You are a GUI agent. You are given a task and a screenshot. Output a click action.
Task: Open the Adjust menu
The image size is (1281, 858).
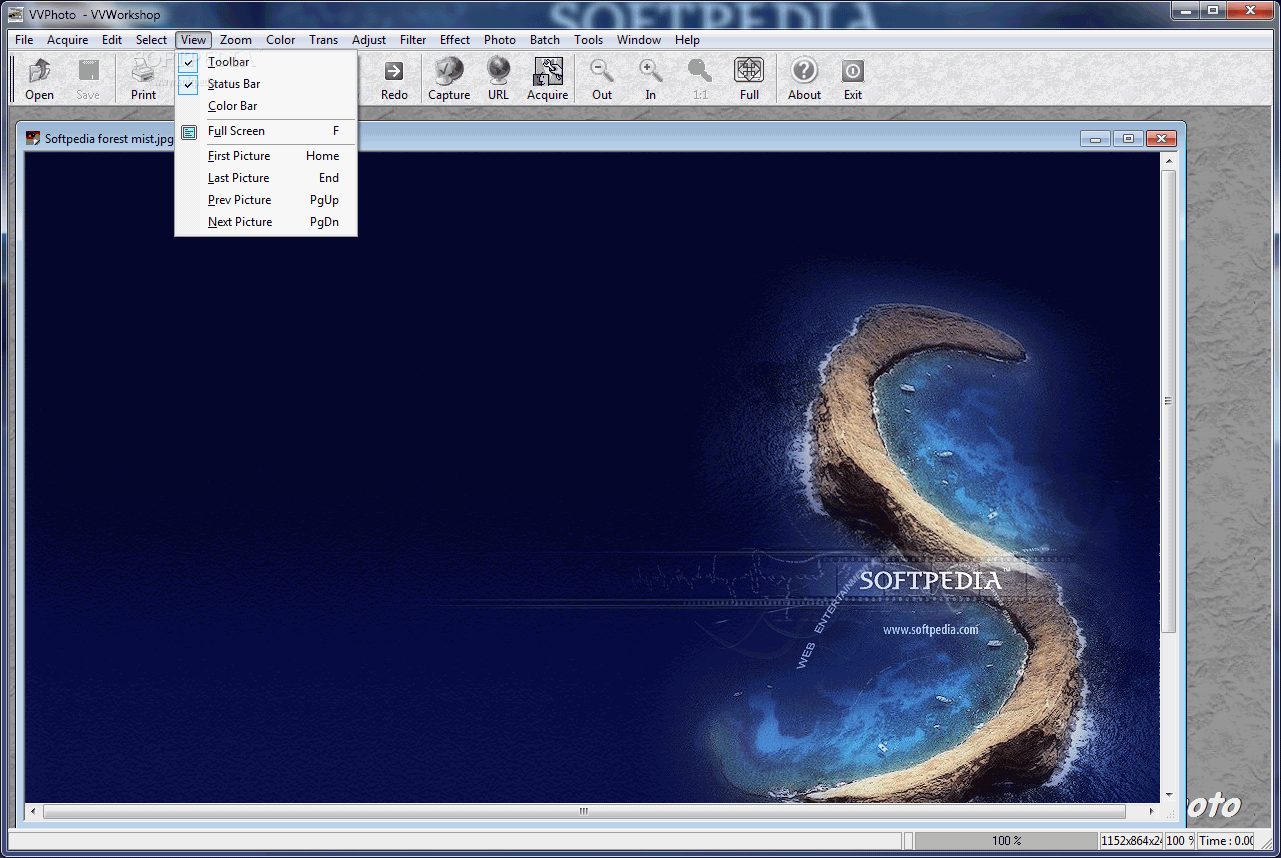[369, 40]
